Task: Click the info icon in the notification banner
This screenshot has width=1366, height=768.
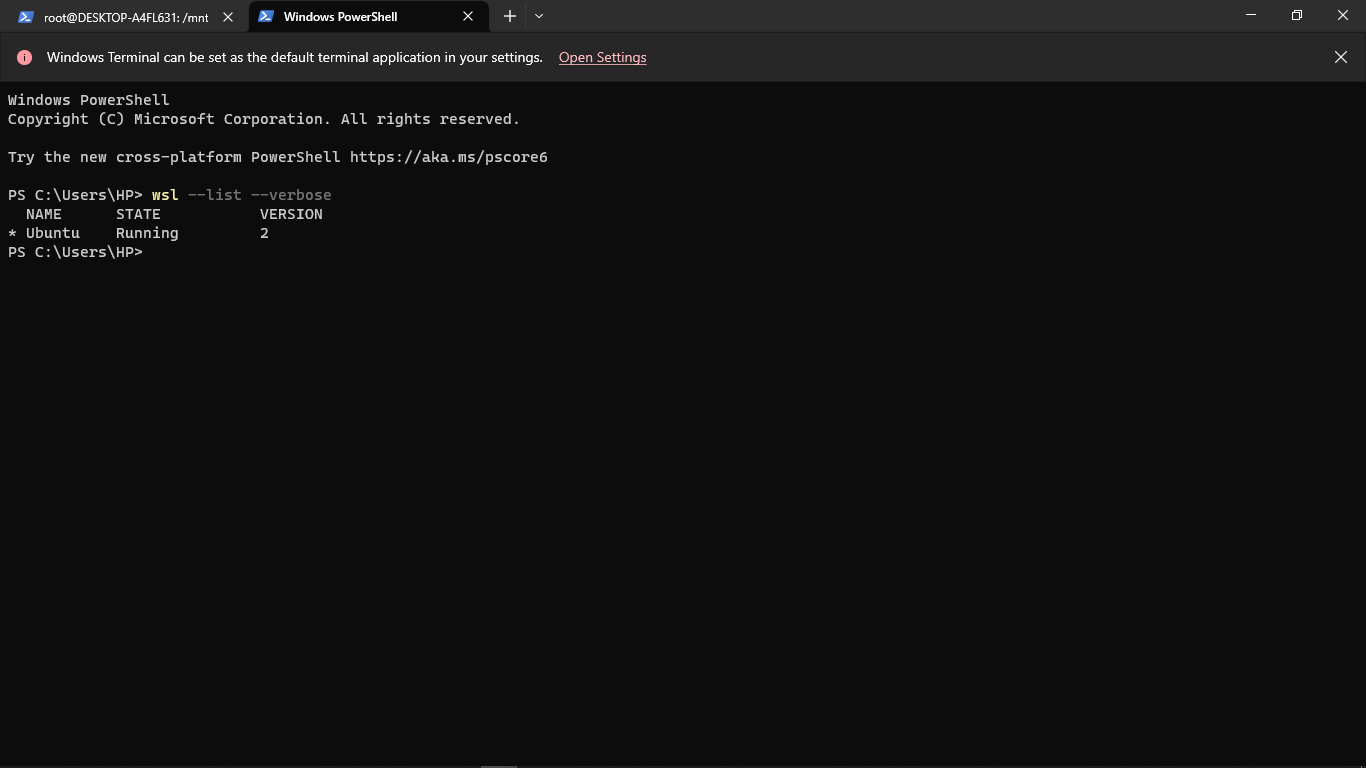Action: click(24, 57)
